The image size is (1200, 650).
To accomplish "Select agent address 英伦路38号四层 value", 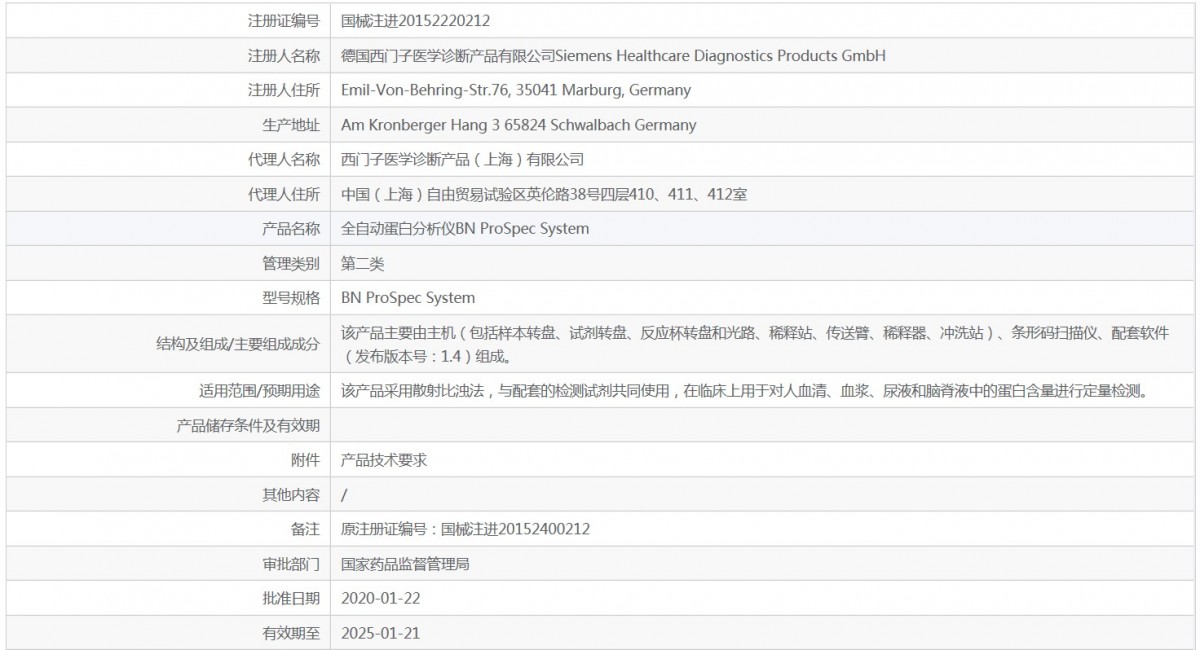I will 544,194.
